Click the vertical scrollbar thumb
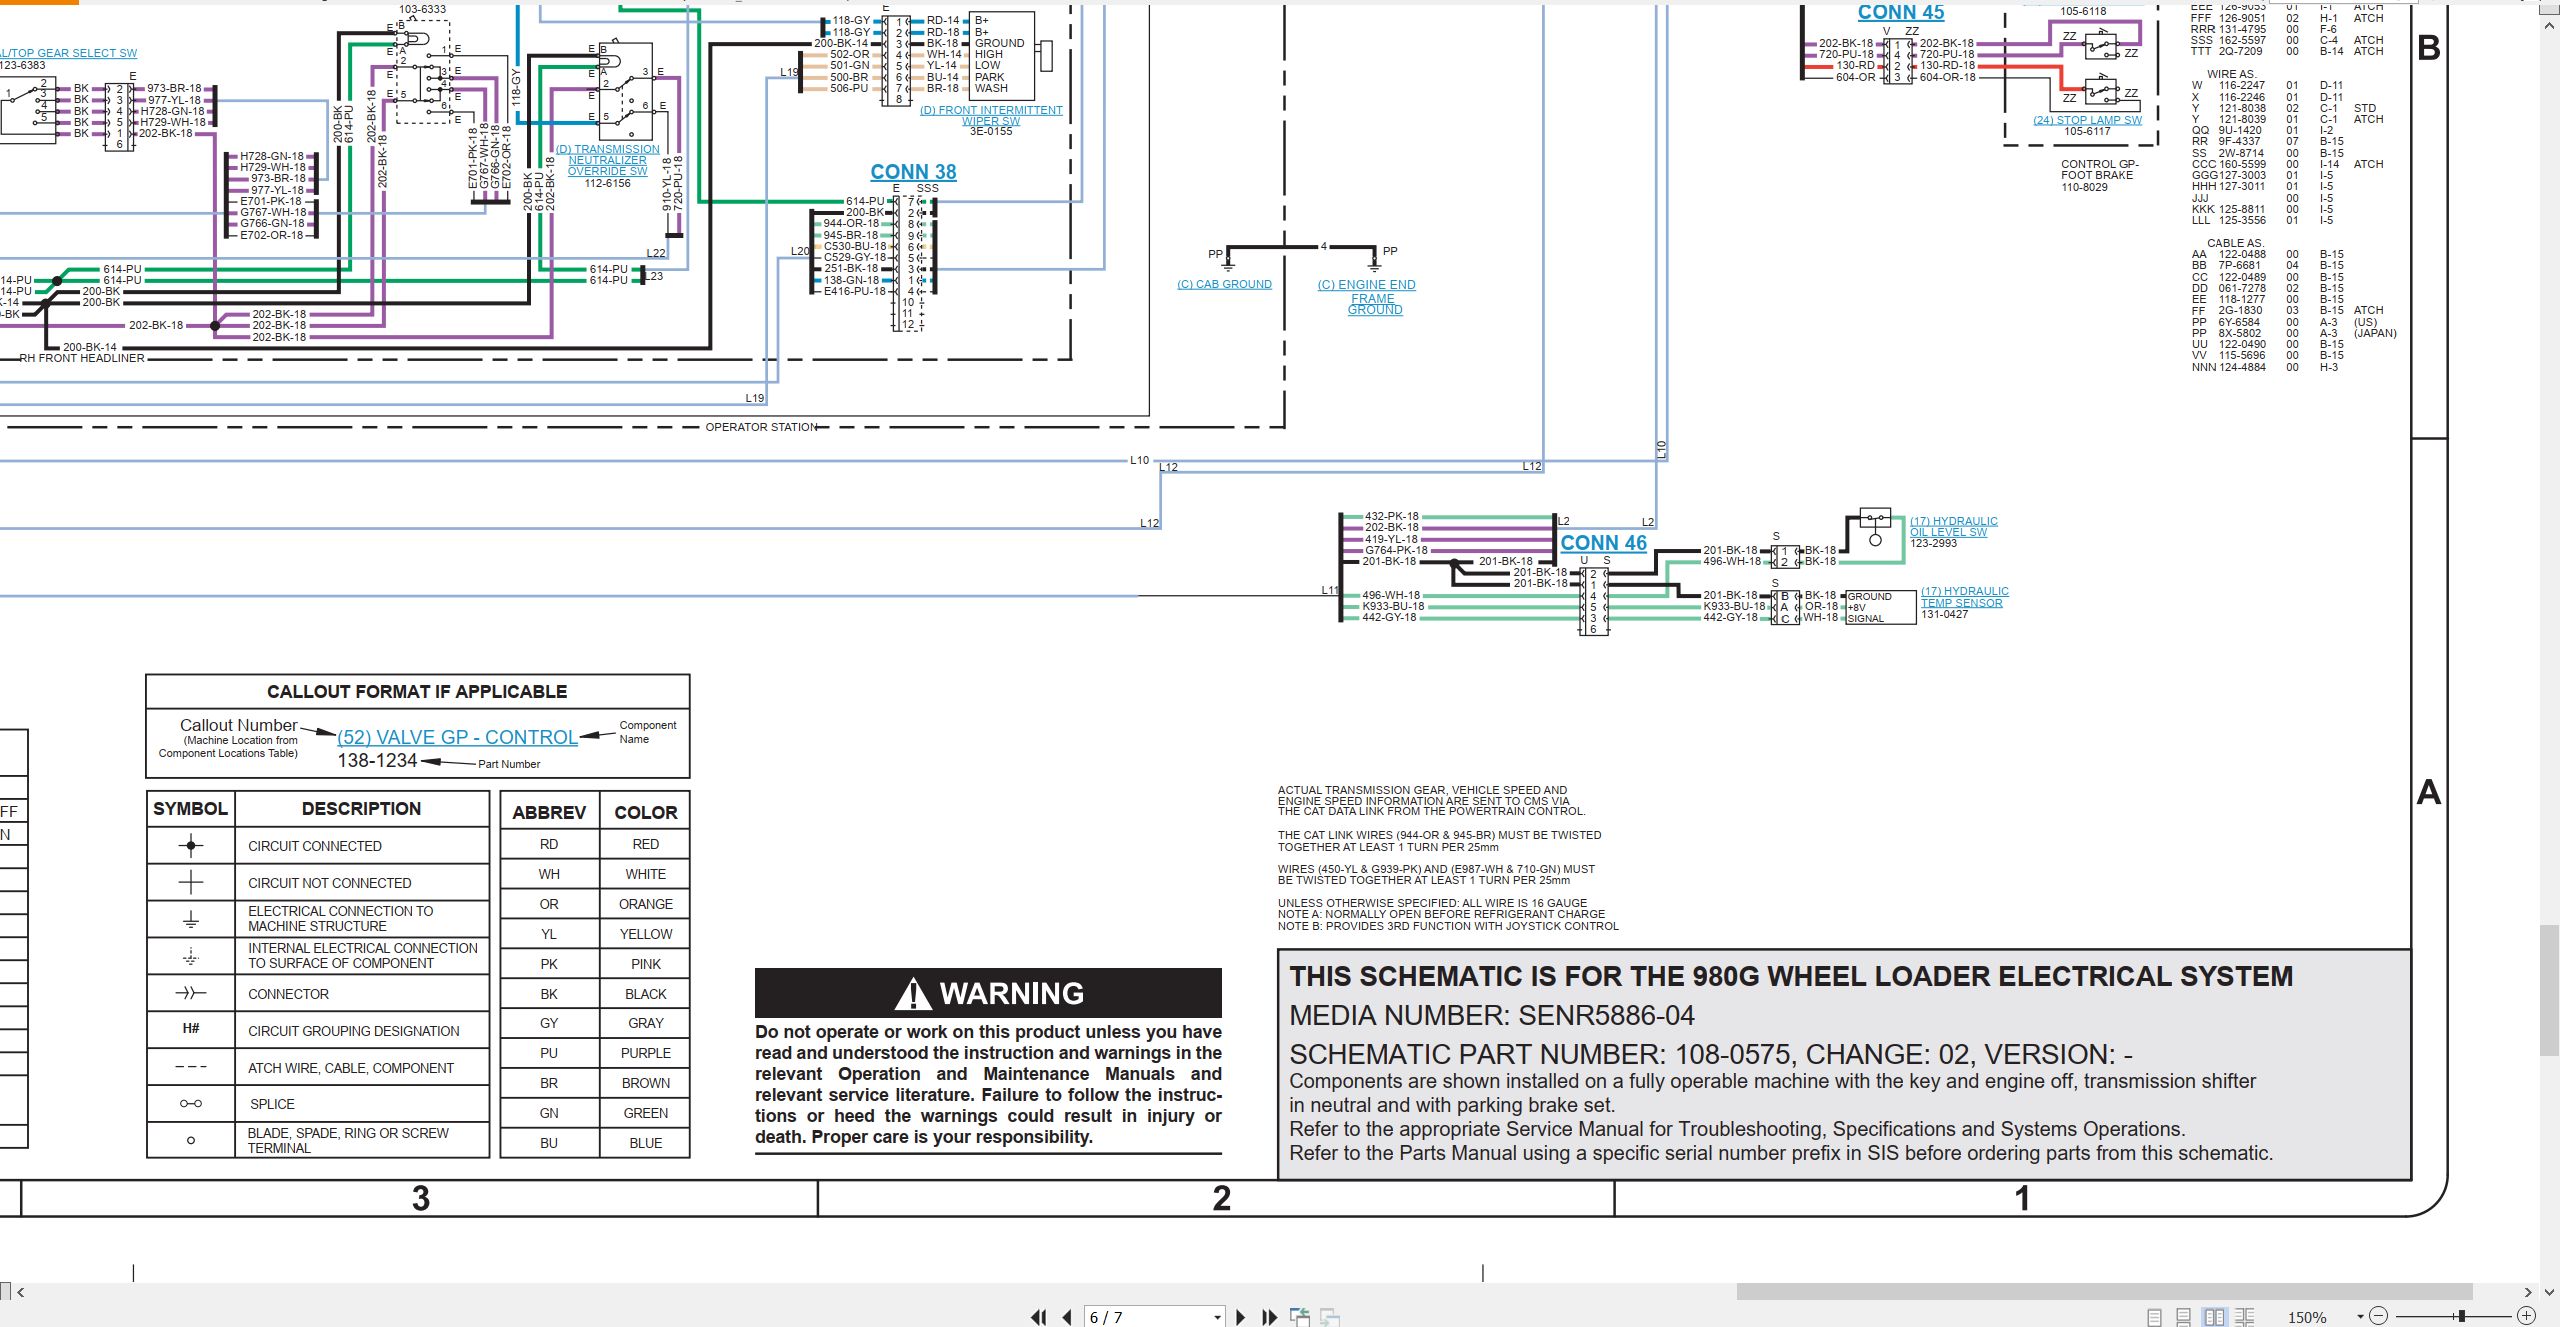Screen dimensions: 2560x1327 tap(2550, 990)
